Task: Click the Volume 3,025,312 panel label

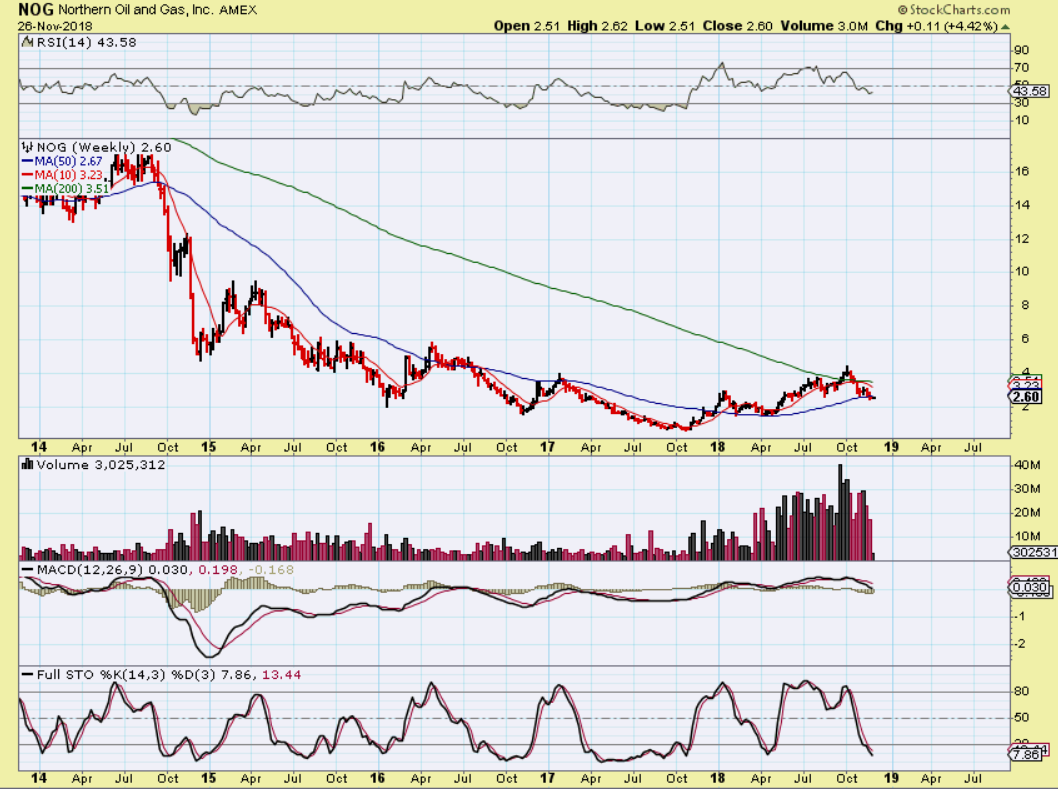Action: click(101, 465)
